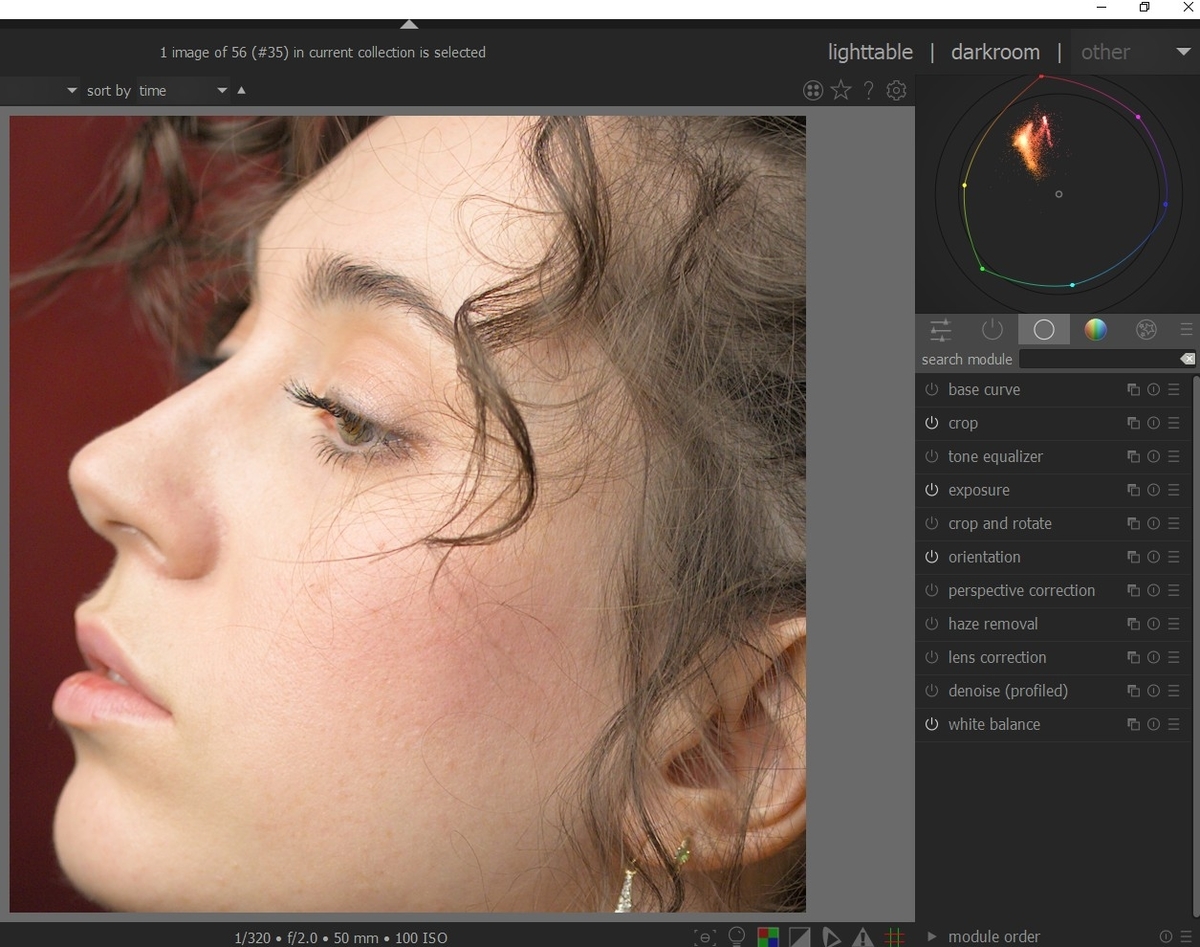
Task: Clear the search module field
Action: tap(1187, 359)
